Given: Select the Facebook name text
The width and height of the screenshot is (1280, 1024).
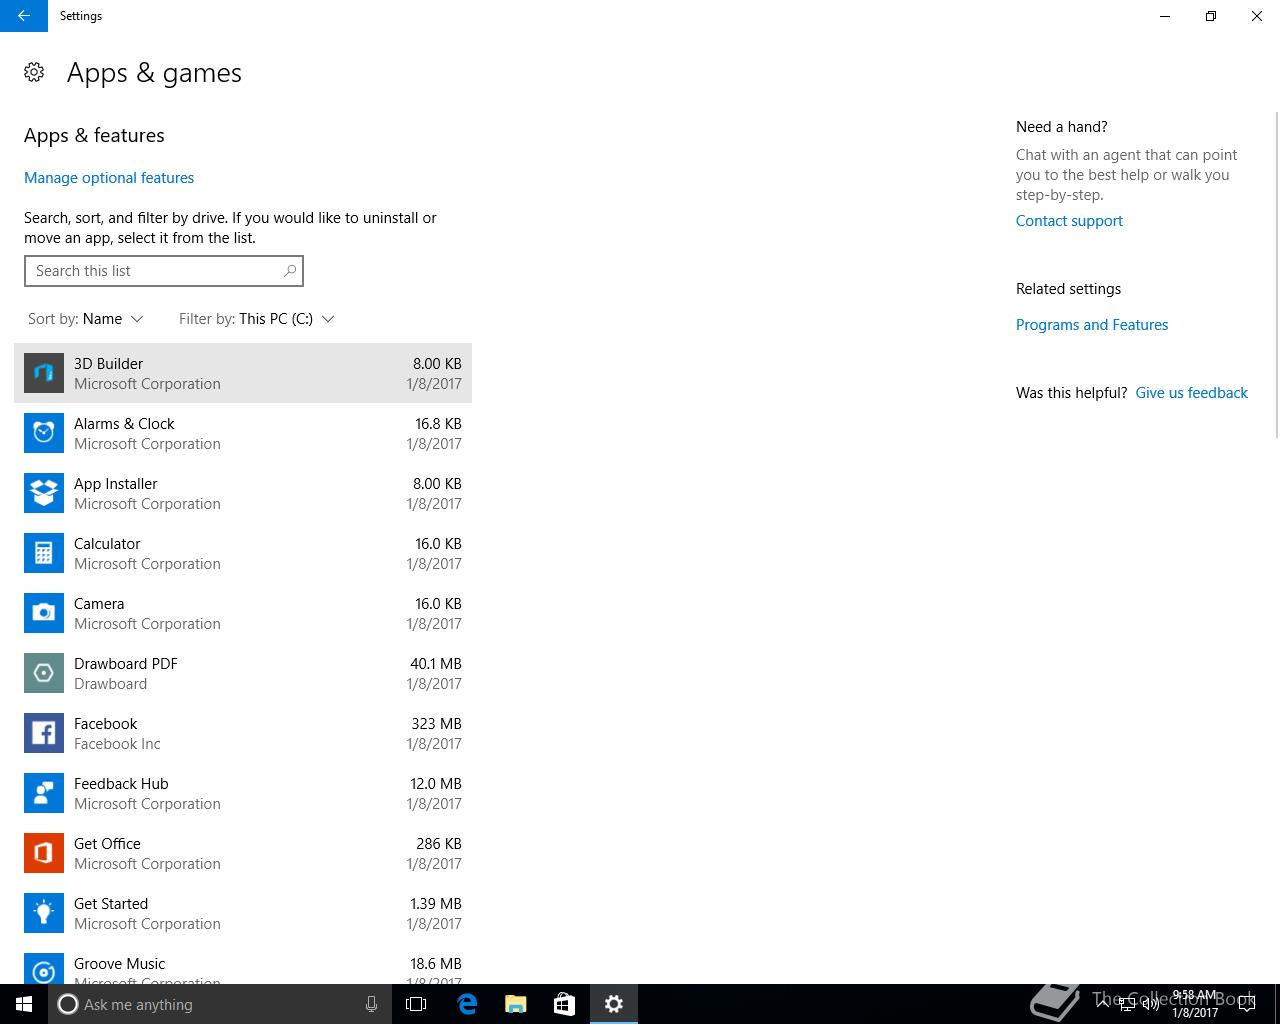Looking at the screenshot, I should (106, 724).
